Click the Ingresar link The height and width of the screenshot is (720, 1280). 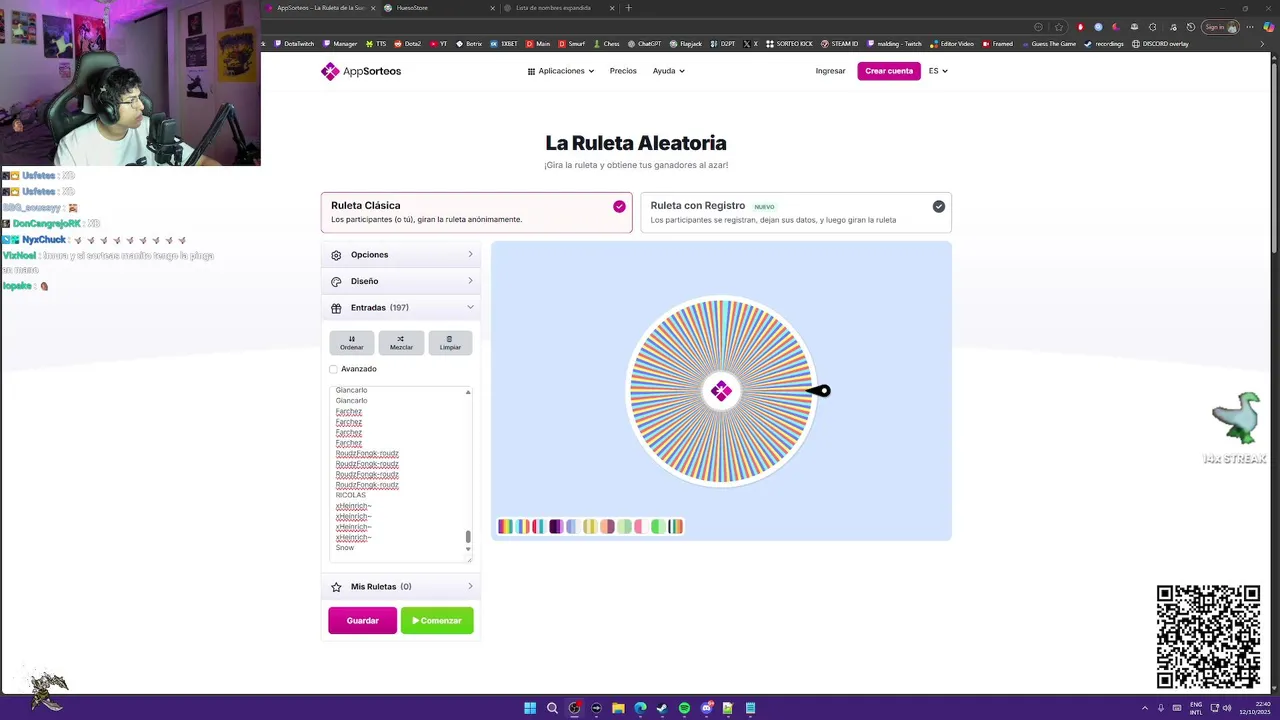830,71
